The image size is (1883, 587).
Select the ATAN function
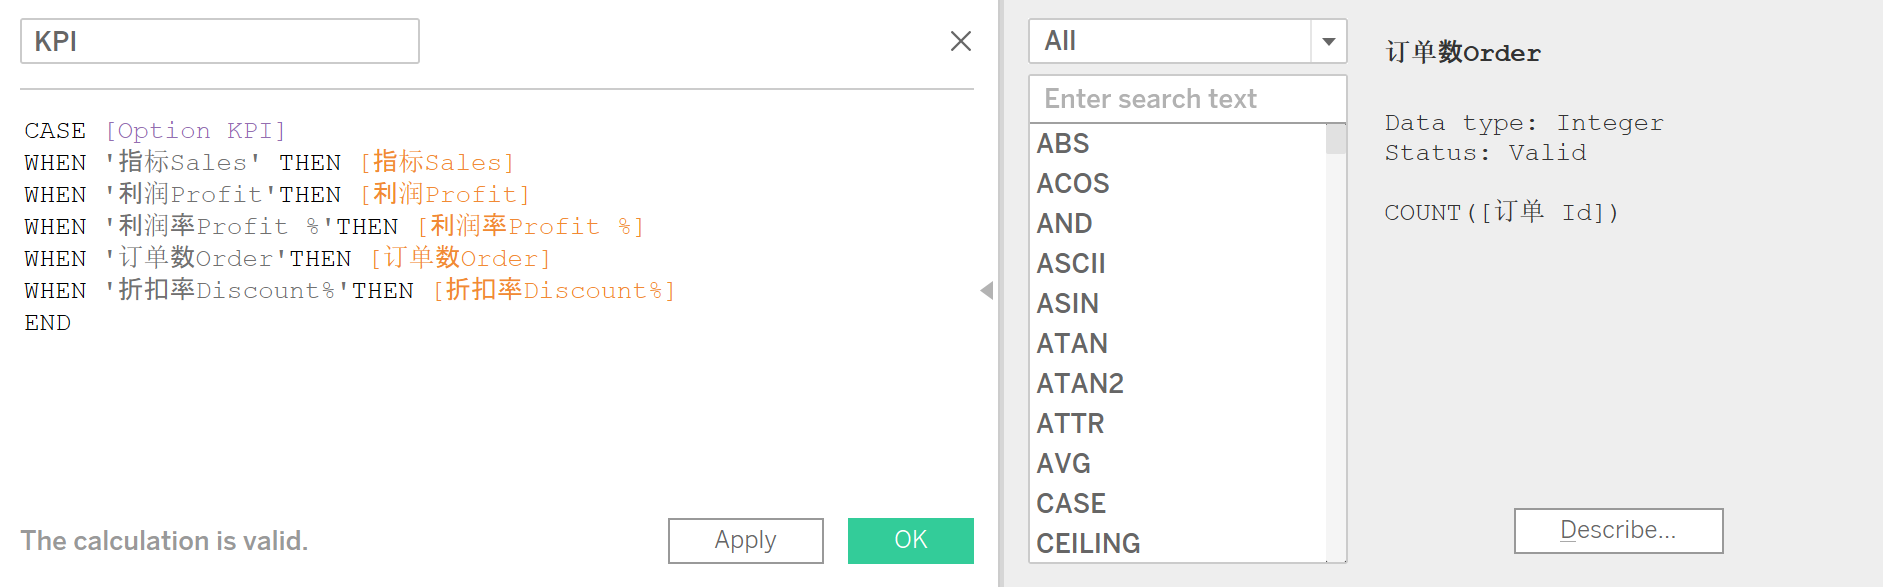coord(1072,344)
